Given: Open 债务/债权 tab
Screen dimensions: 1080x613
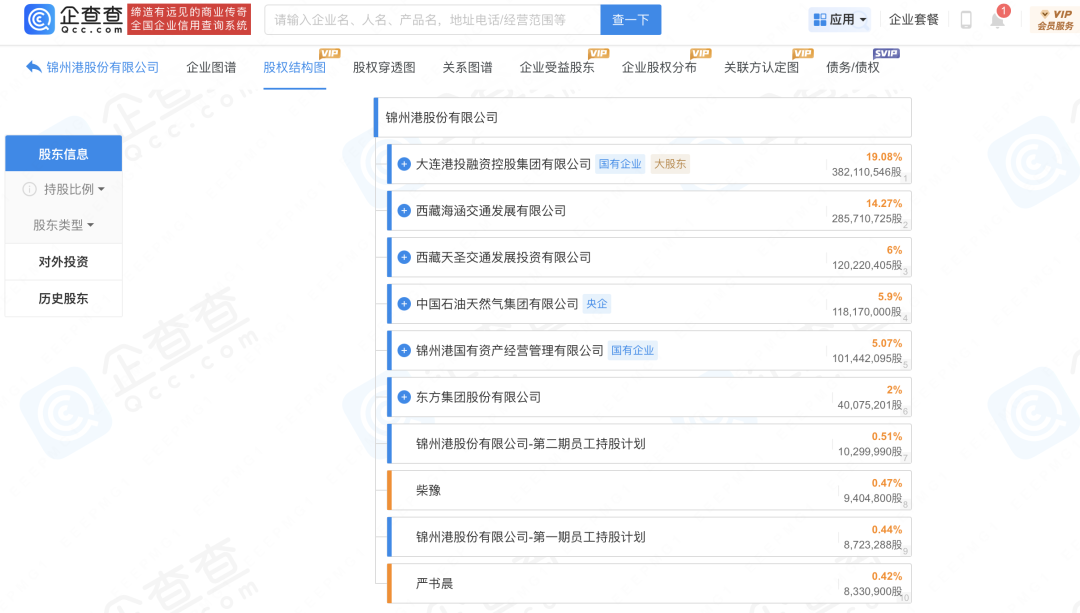Looking at the screenshot, I should click(x=853, y=67).
